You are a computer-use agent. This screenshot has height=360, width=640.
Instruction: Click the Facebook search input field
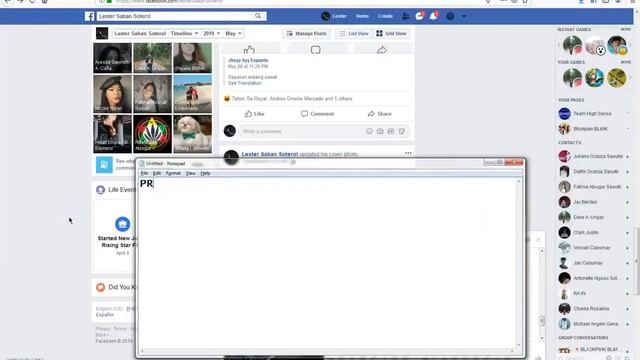point(176,16)
